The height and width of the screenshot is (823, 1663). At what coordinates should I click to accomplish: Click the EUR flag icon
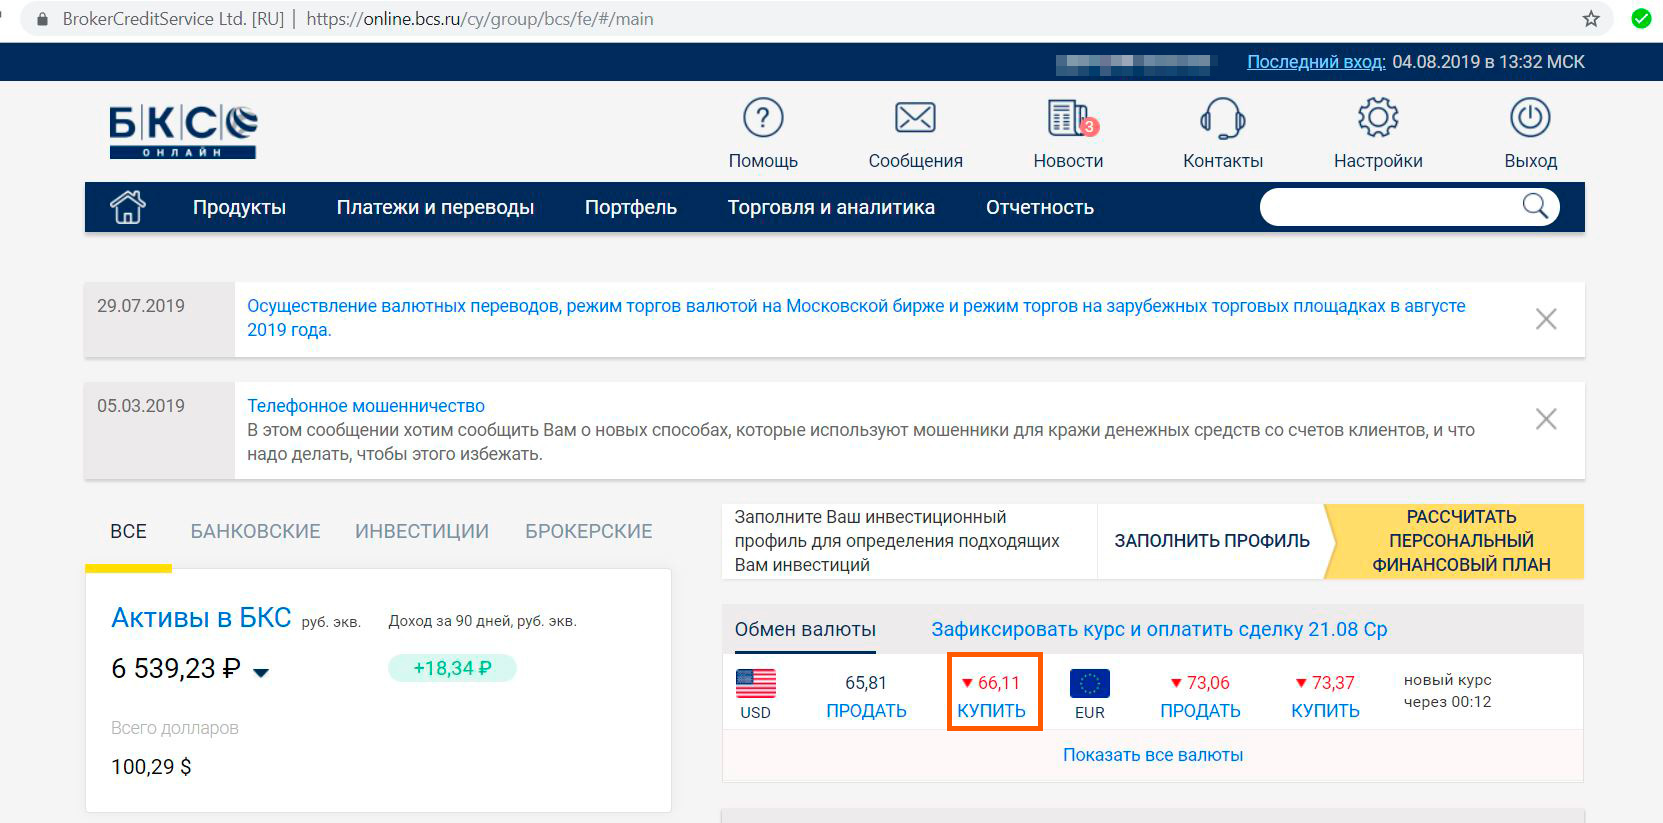[x=1090, y=684]
